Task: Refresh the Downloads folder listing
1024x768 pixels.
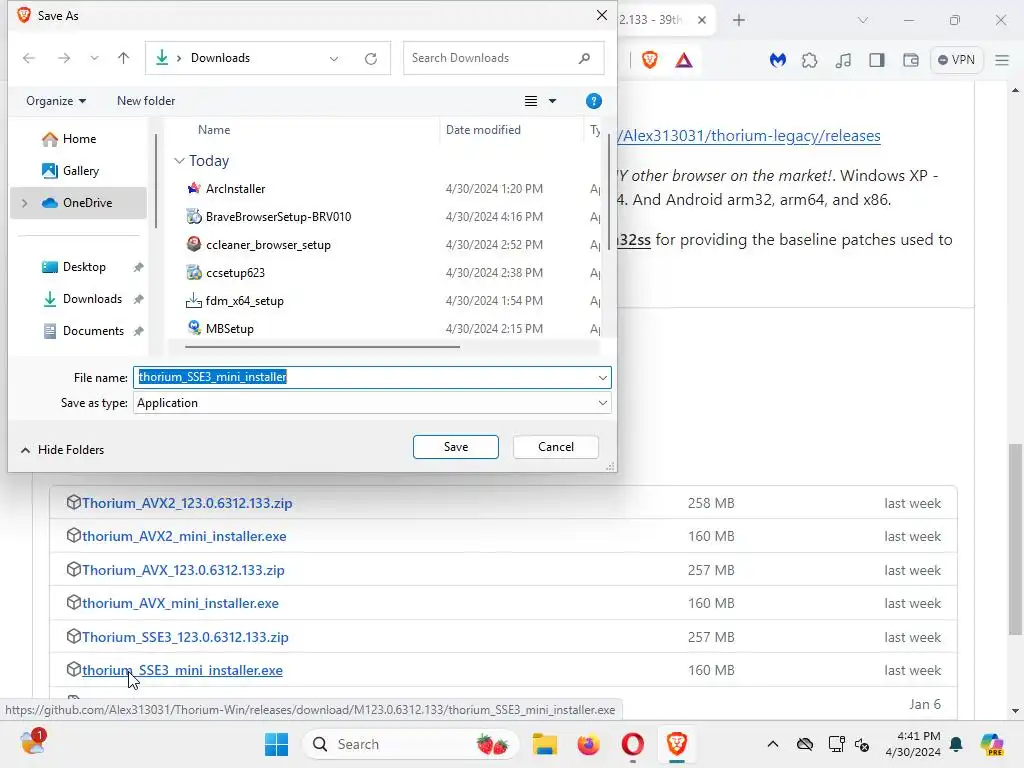Action: point(370,59)
